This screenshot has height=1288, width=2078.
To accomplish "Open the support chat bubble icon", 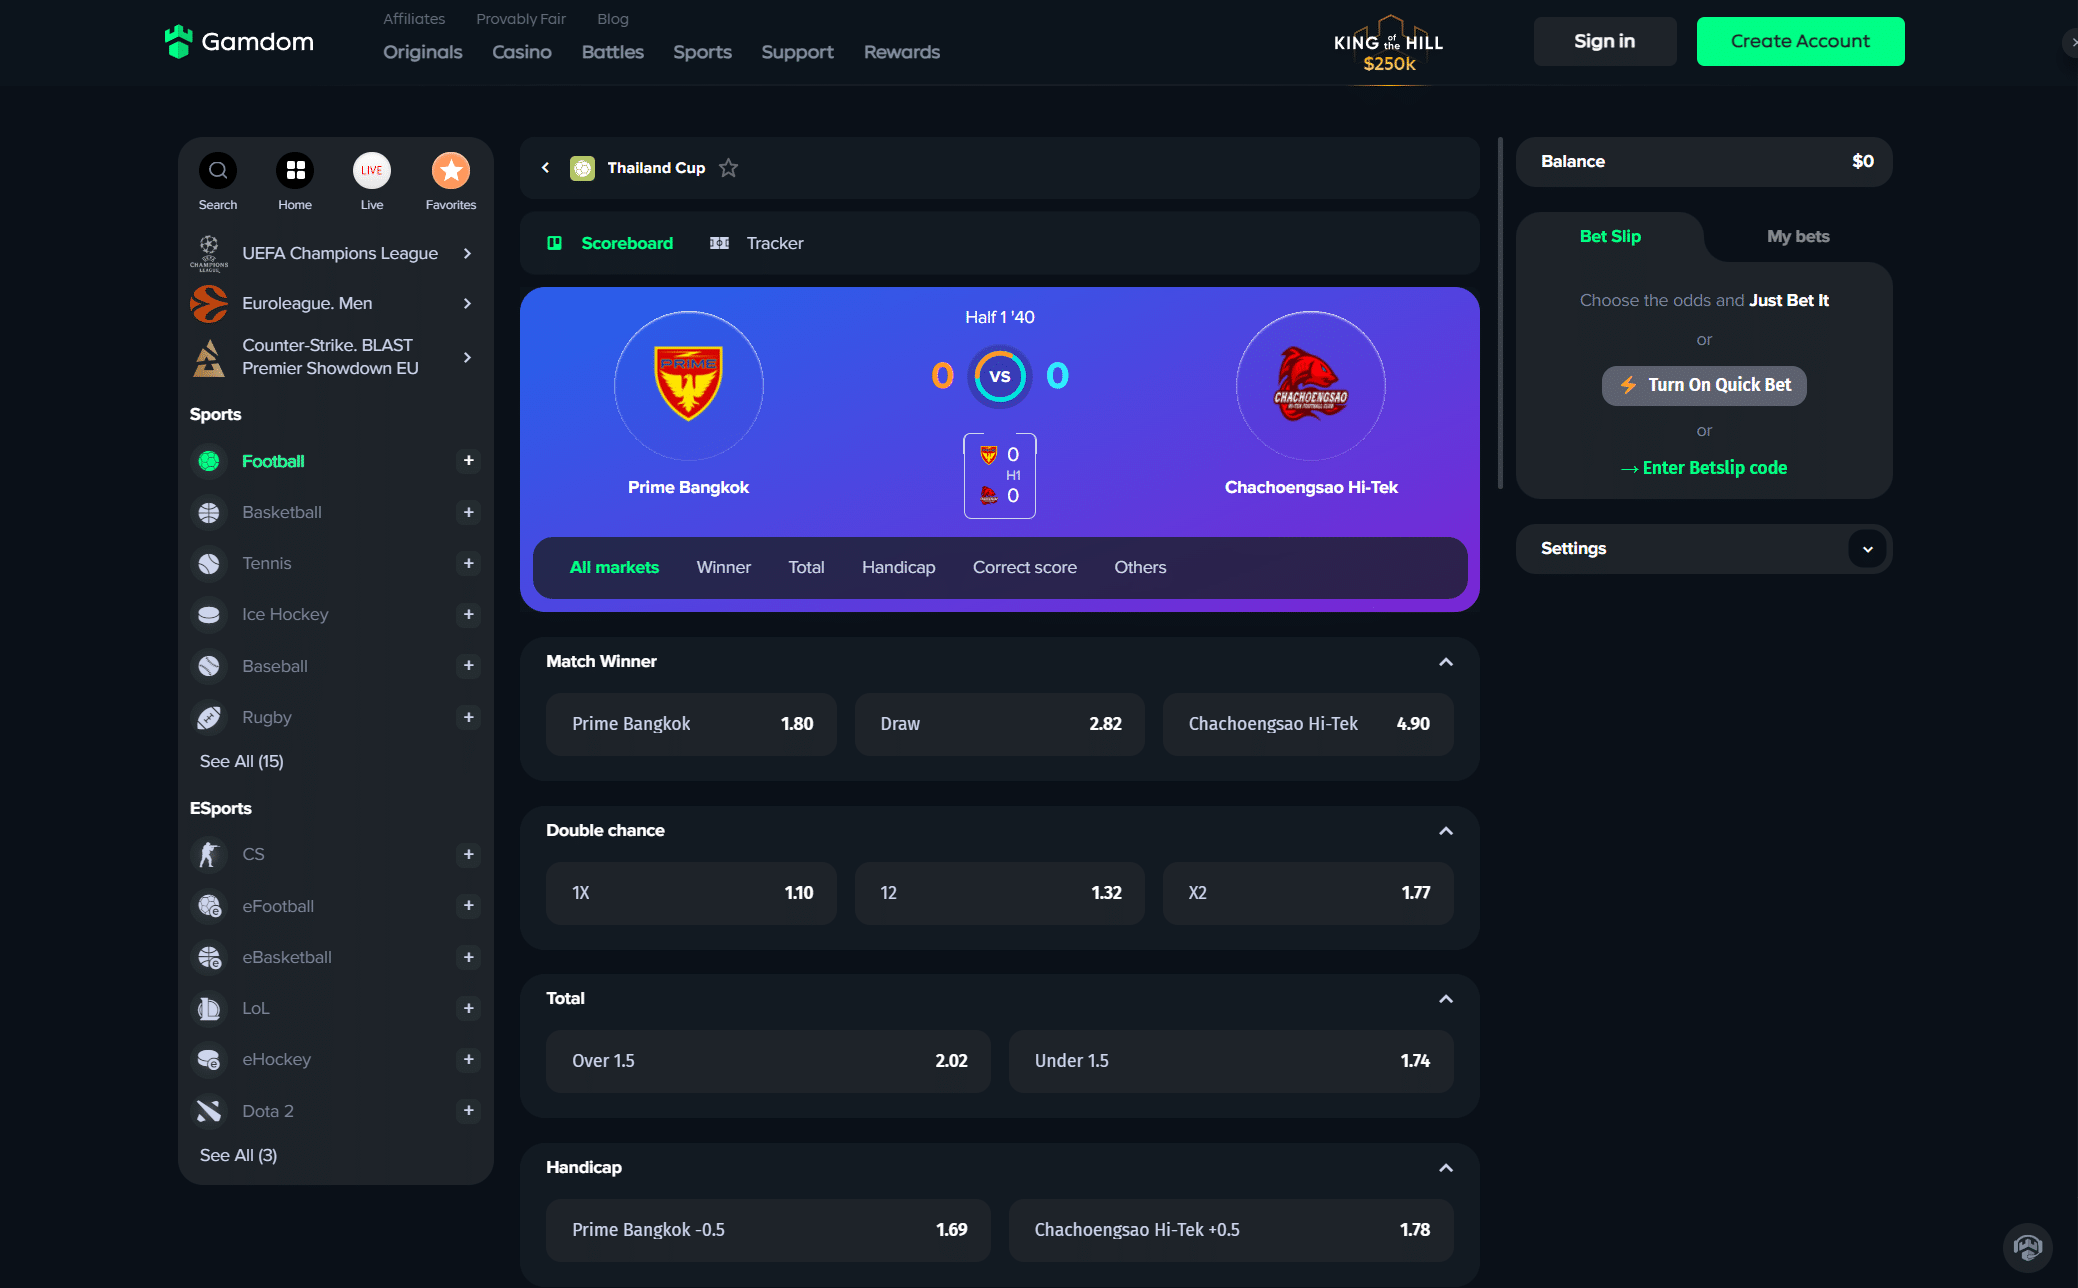I will pyautogui.click(x=2027, y=1247).
